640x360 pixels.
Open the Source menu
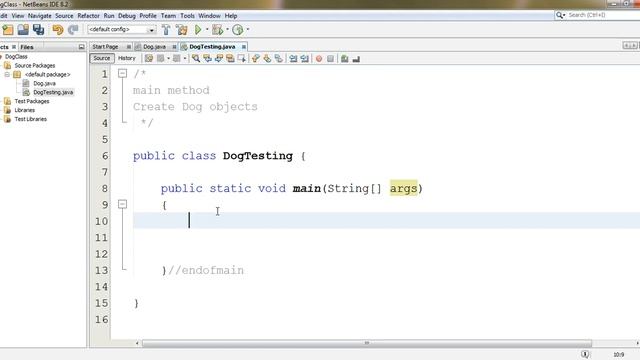(64, 16)
